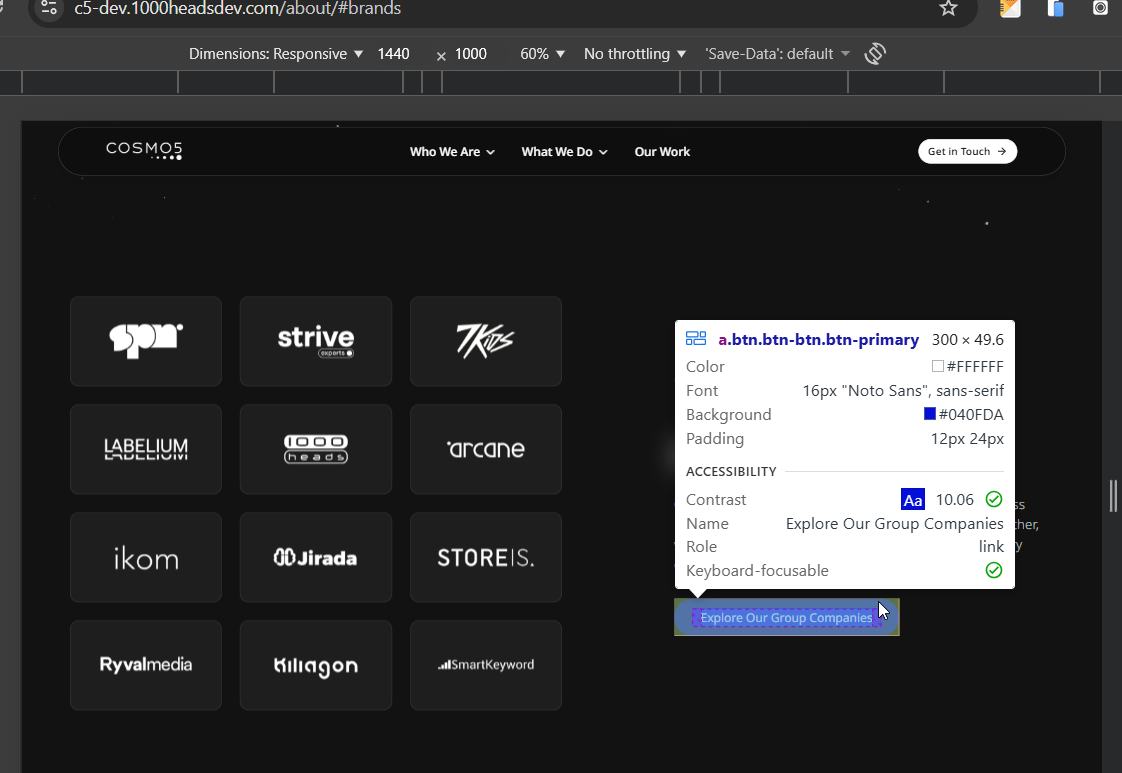1122x773 pixels.
Task: Click the bookmark star icon in address bar
Action: [948, 8]
